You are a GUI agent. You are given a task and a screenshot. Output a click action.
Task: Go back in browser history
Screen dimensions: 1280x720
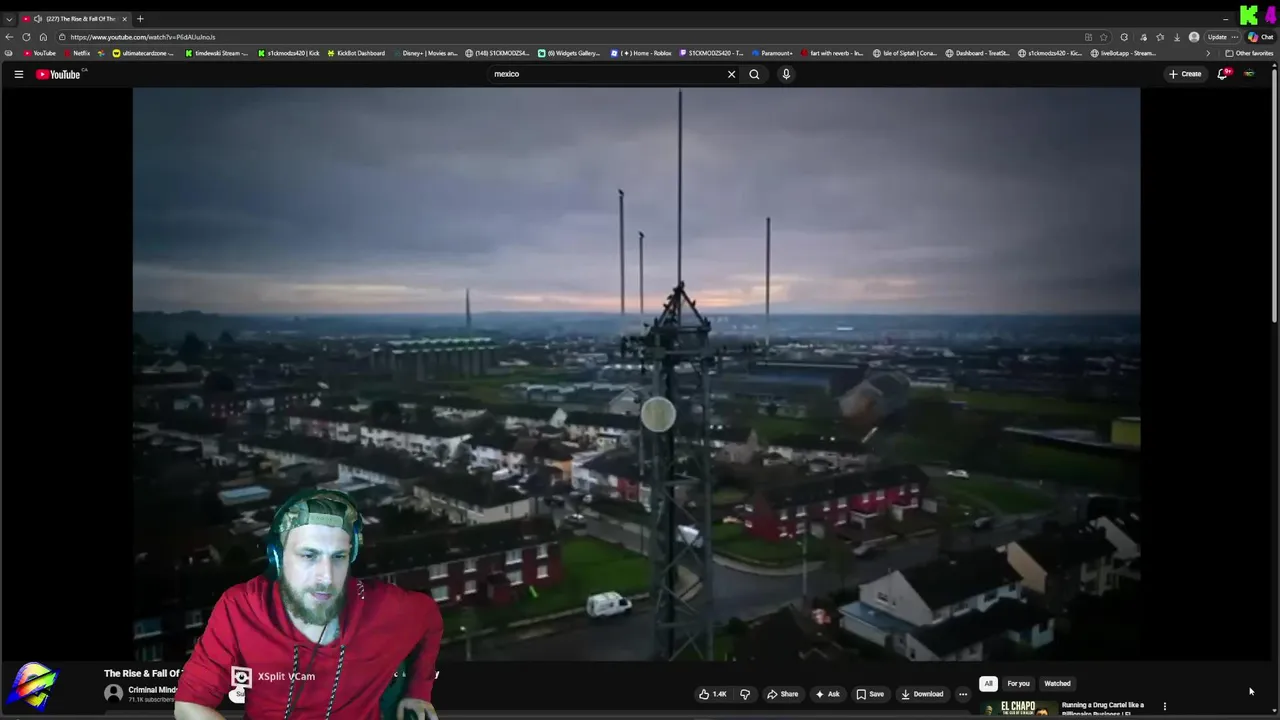(x=9, y=37)
